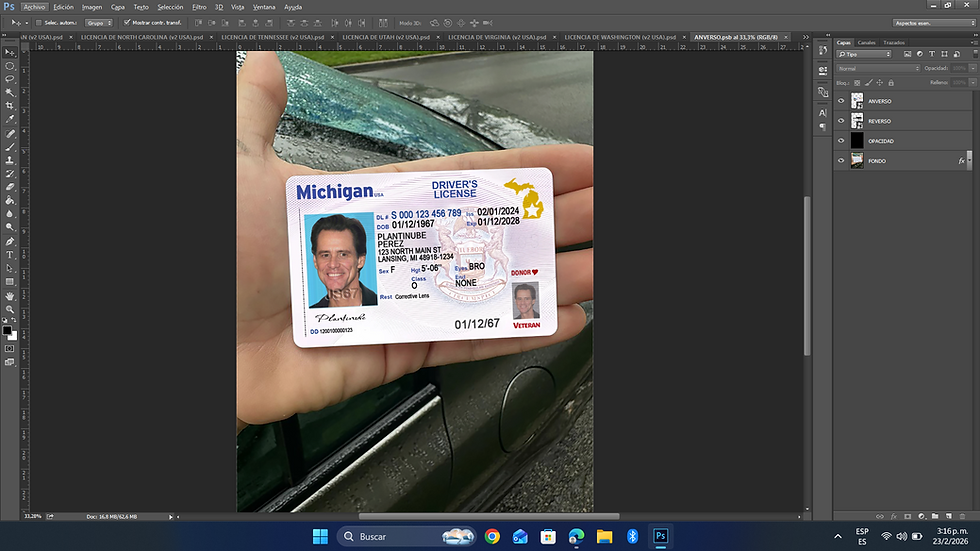Select the Brush tool
This screenshot has width=980, height=551.
[x=9, y=147]
